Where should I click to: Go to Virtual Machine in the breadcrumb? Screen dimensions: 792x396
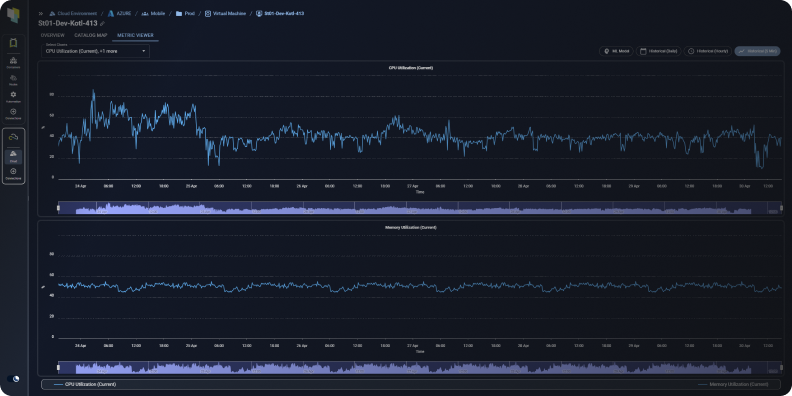[225, 14]
